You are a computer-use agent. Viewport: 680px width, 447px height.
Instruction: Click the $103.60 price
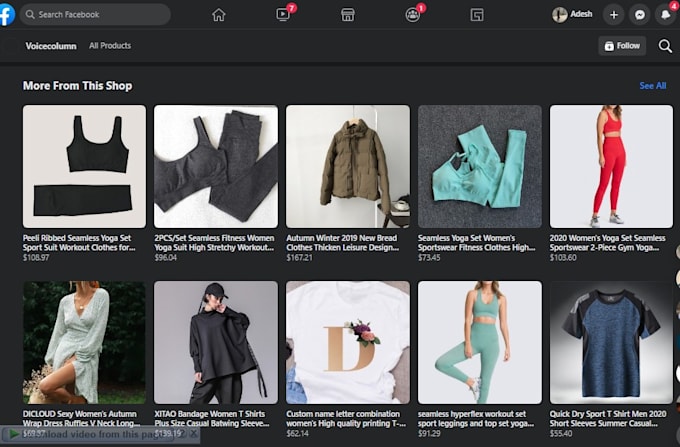tap(563, 258)
